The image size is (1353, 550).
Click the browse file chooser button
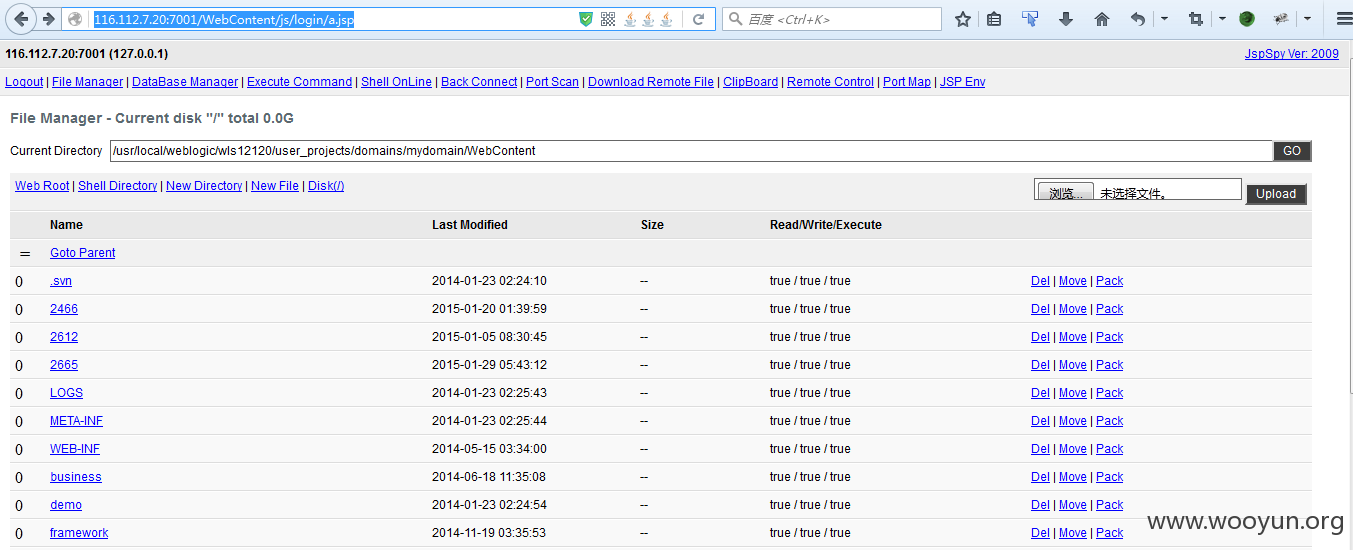pos(1066,192)
